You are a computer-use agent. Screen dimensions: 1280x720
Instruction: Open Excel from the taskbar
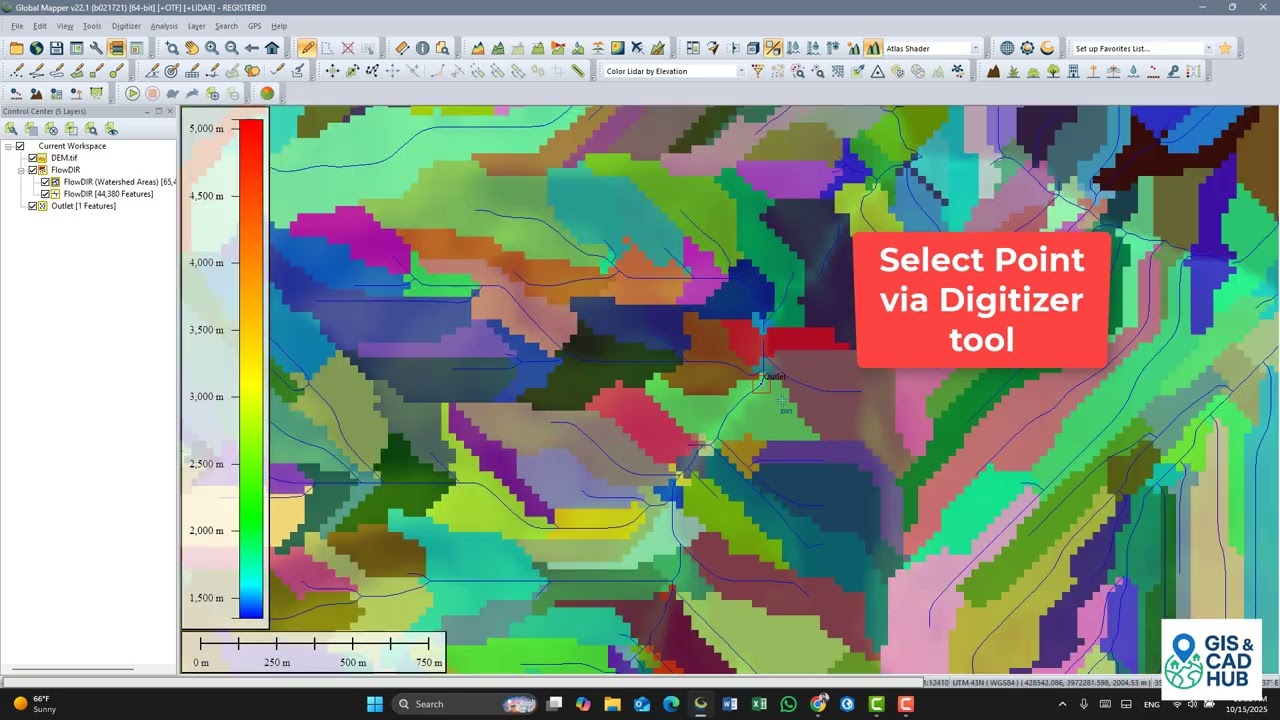(759, 704)
